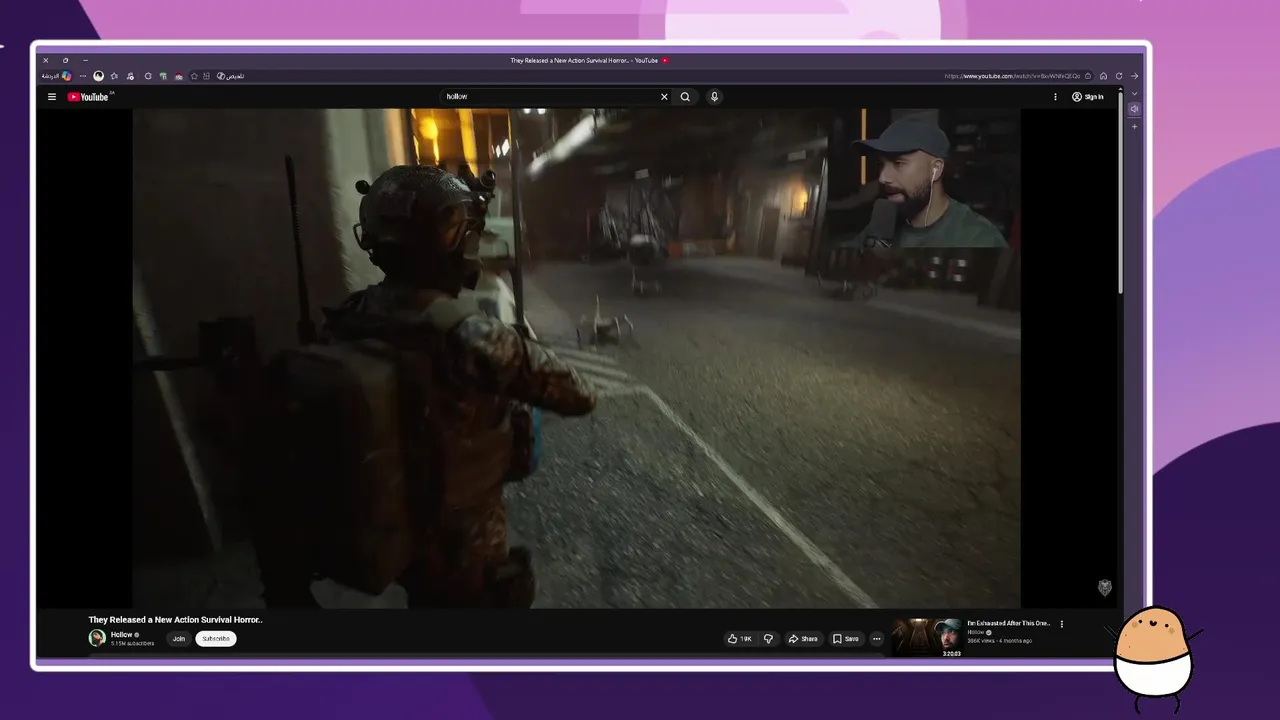
Task: Click the video title text below the player
Action: 175,620
